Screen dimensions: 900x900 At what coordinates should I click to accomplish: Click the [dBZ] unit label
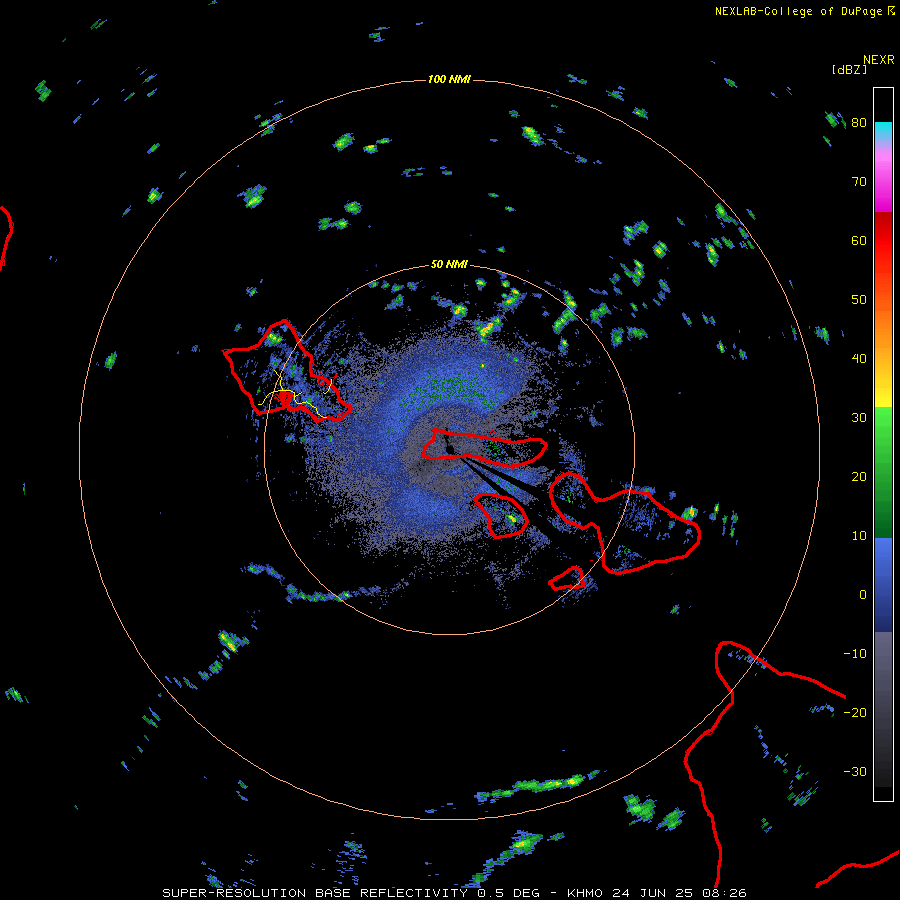tap(849, 69)
